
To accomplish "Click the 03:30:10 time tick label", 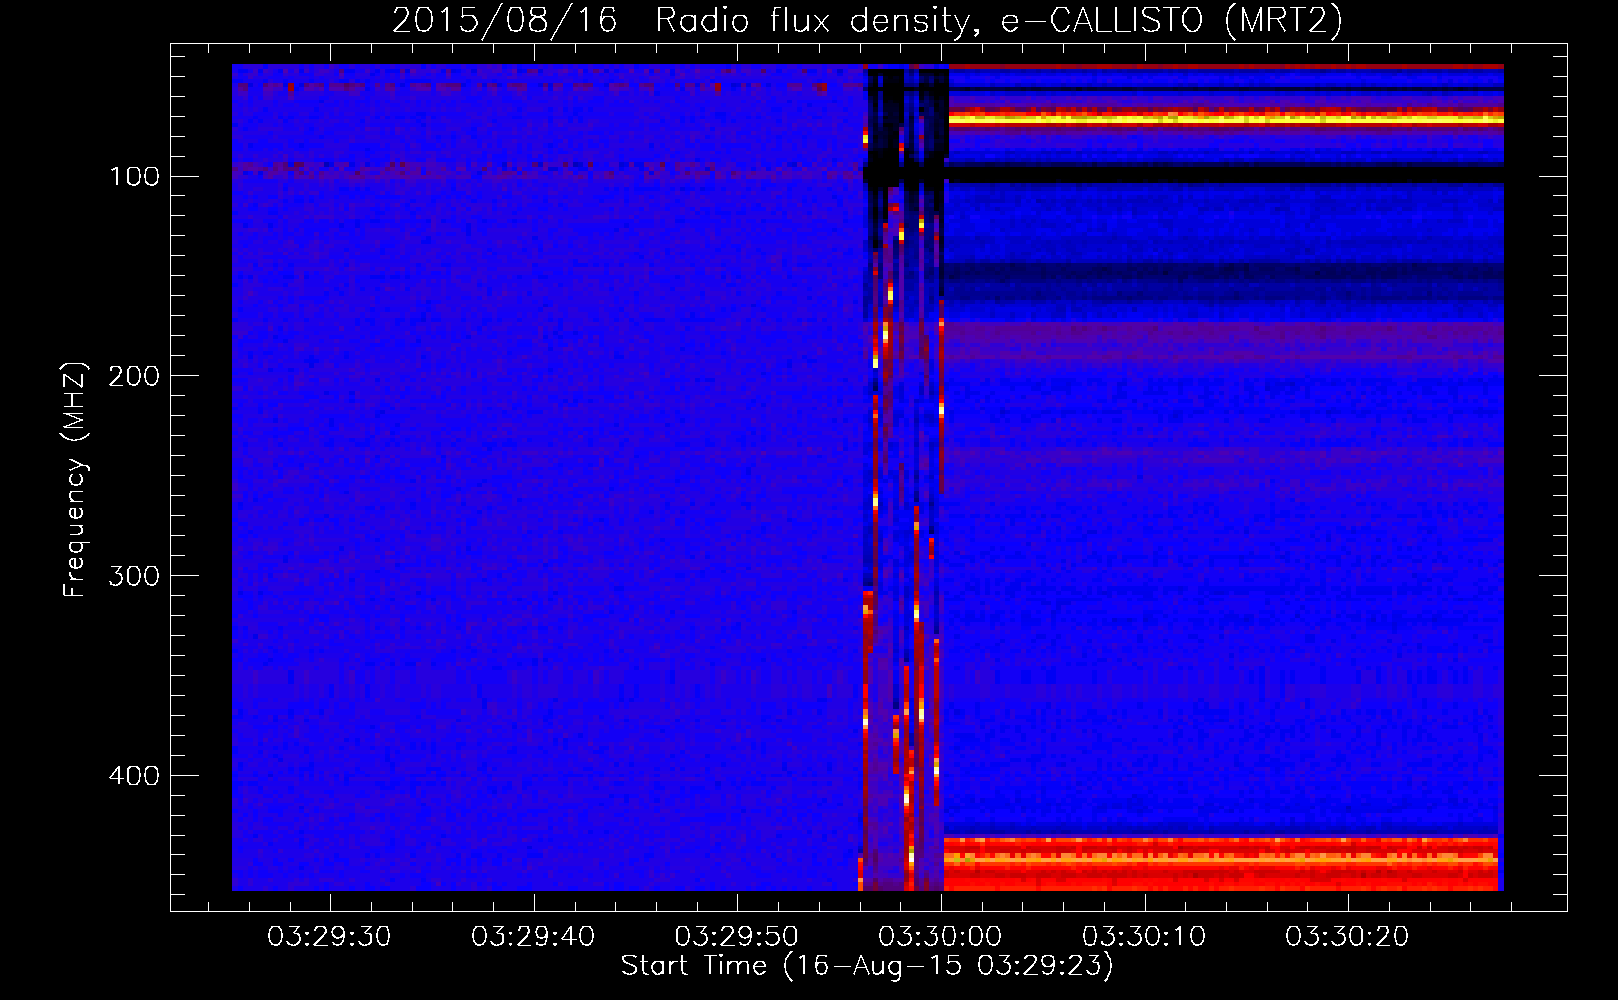I will tap(1144, 937).
